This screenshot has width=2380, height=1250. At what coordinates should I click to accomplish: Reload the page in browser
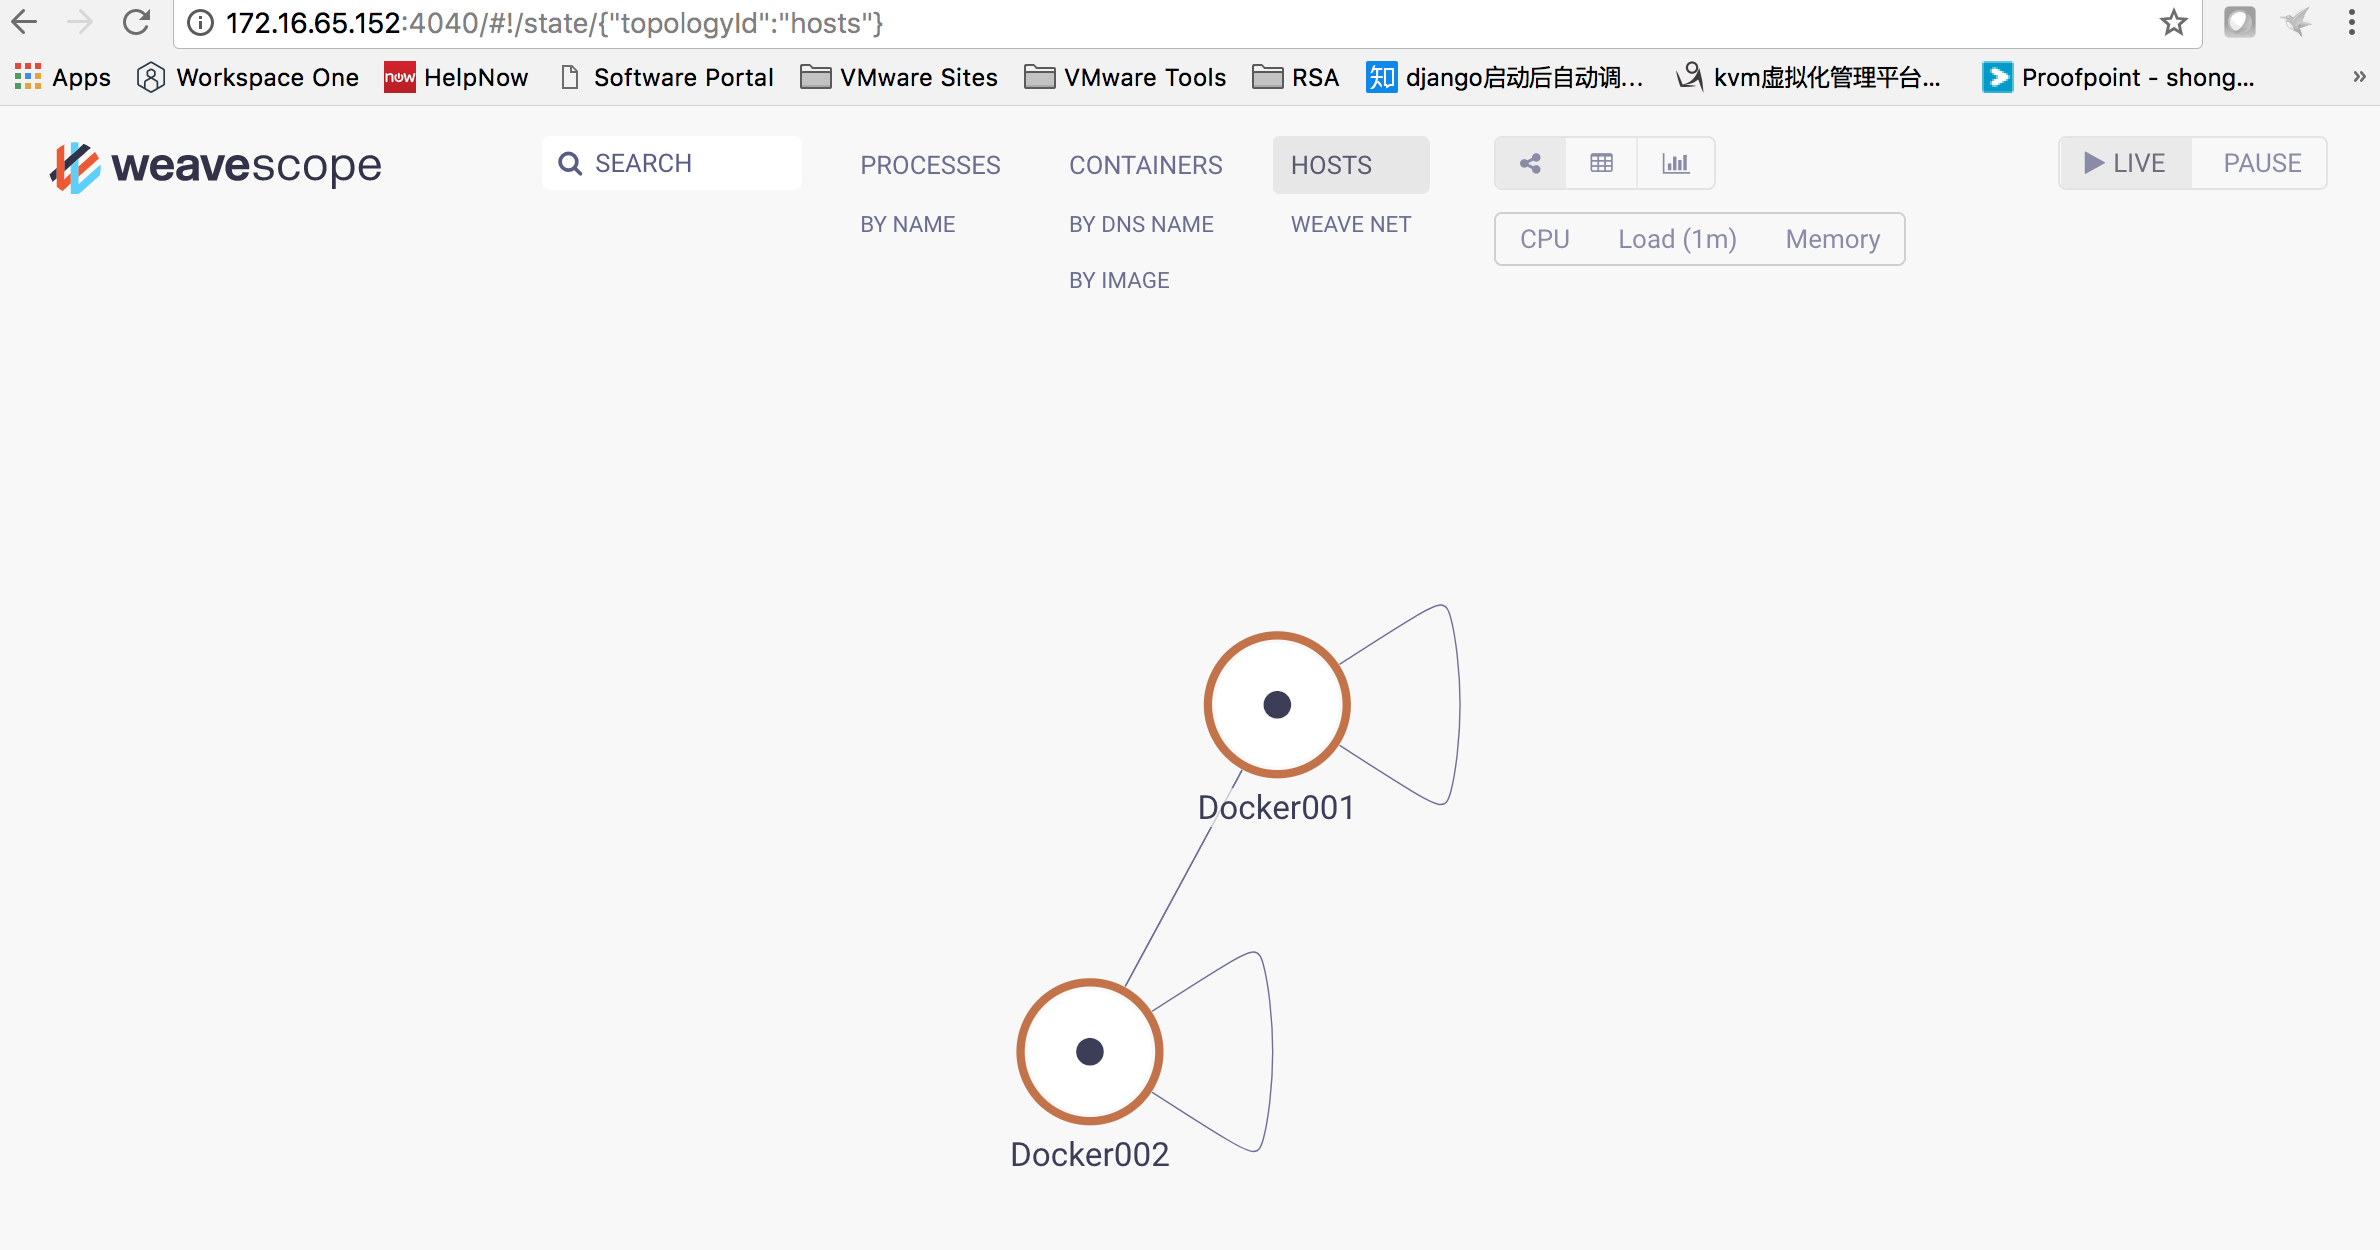tap(137, 22)
